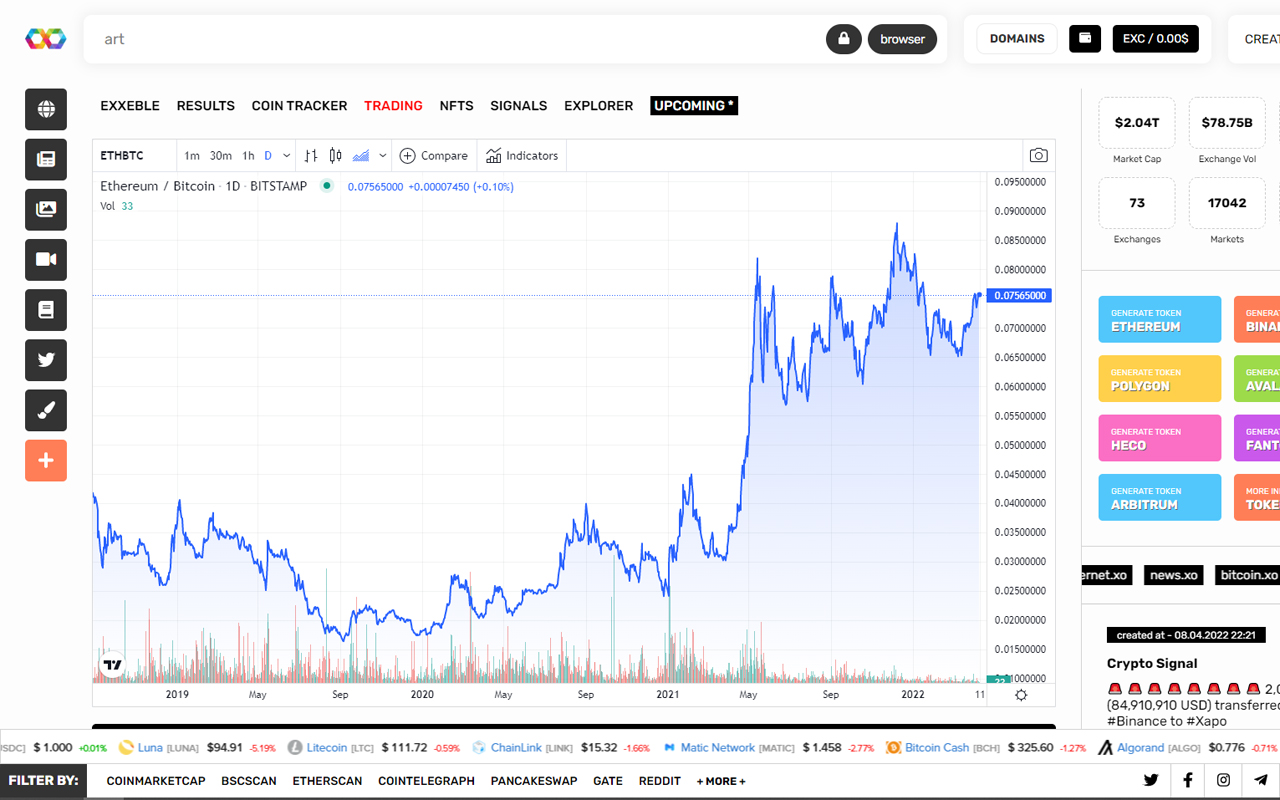Select the candlestick chart style icon

(x=336, y=155)
